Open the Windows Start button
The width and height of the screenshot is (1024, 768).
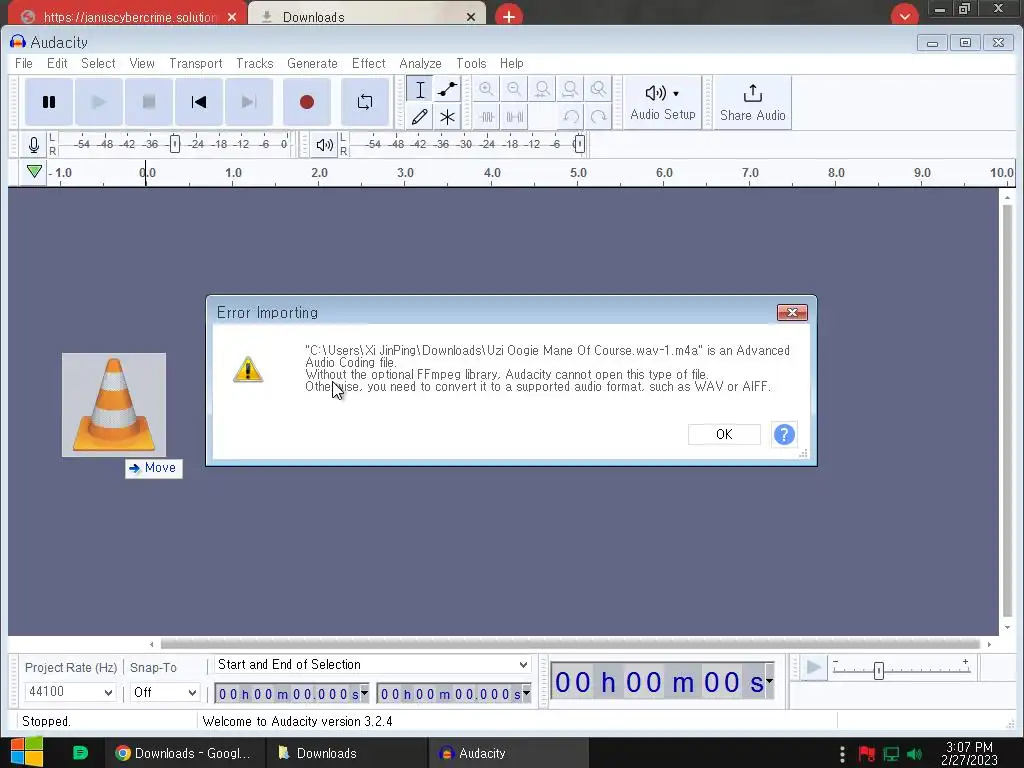coord(27,752)
